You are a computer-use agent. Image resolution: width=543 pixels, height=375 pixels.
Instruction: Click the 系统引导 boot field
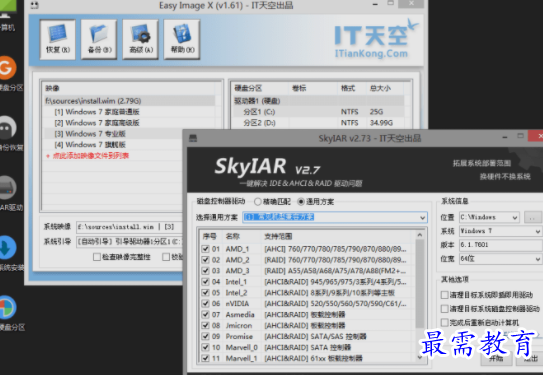[x=130, y=241]
